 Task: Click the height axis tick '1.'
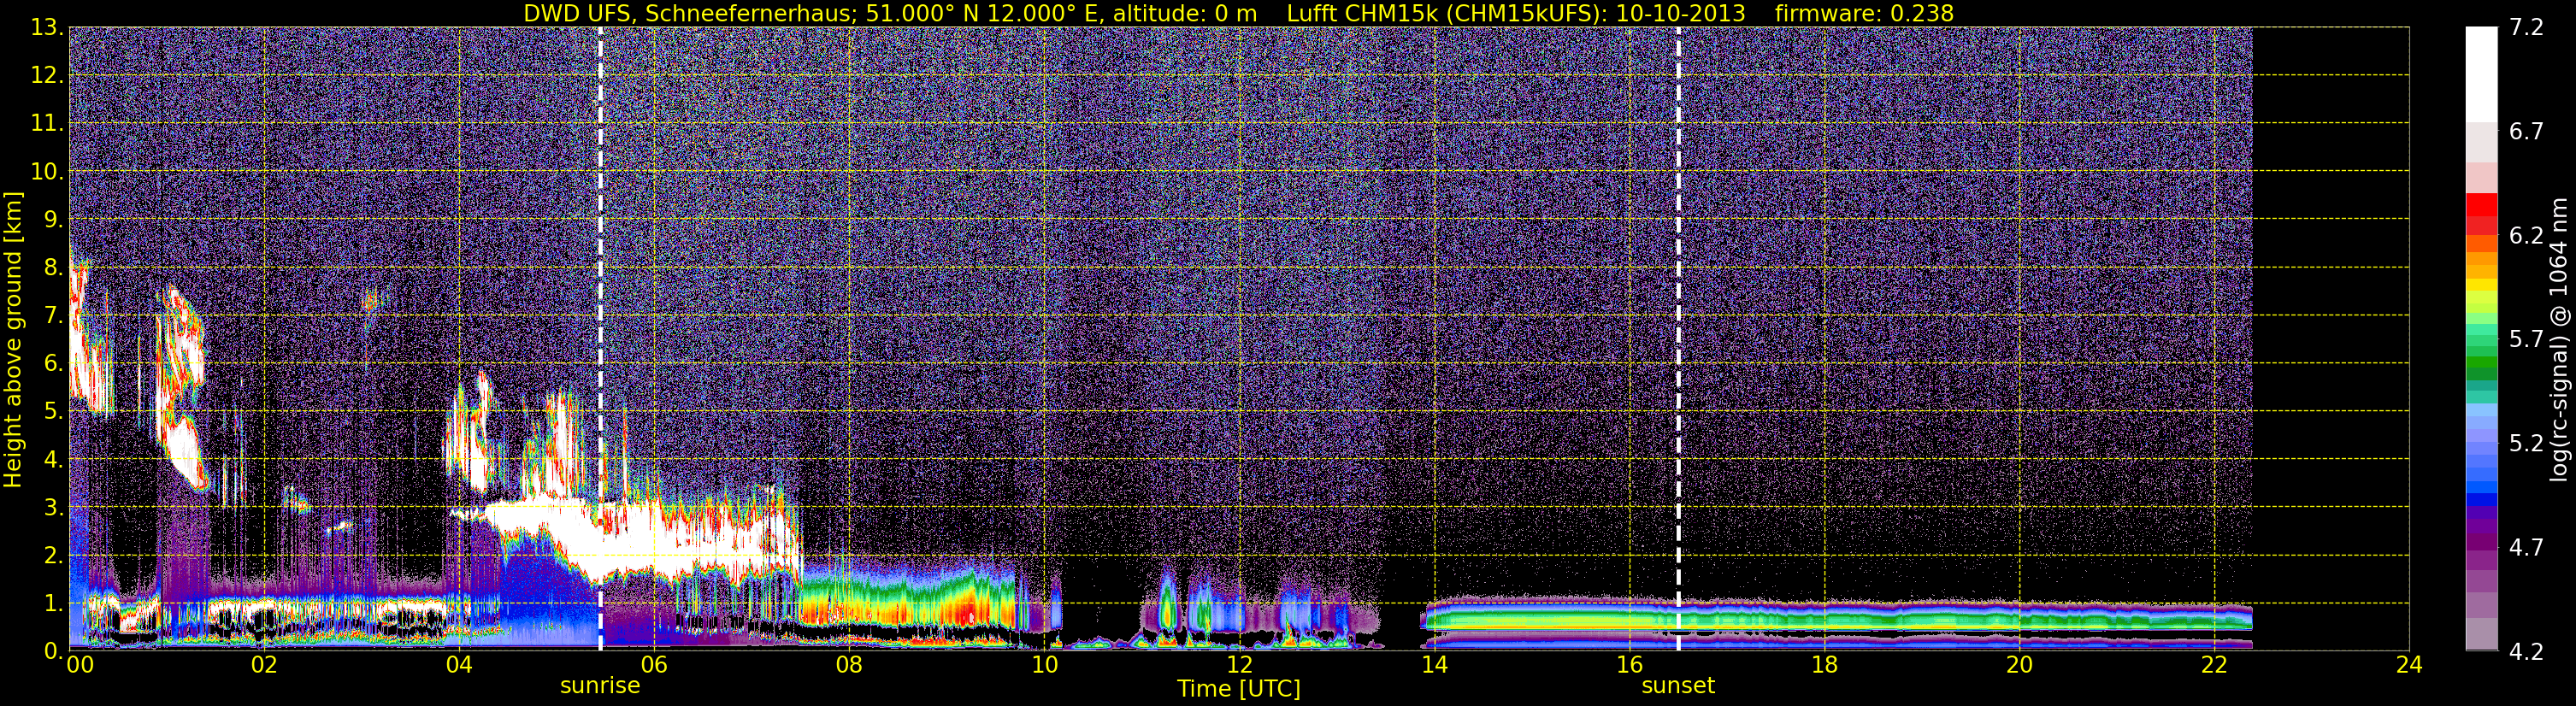tap(52, 603)
